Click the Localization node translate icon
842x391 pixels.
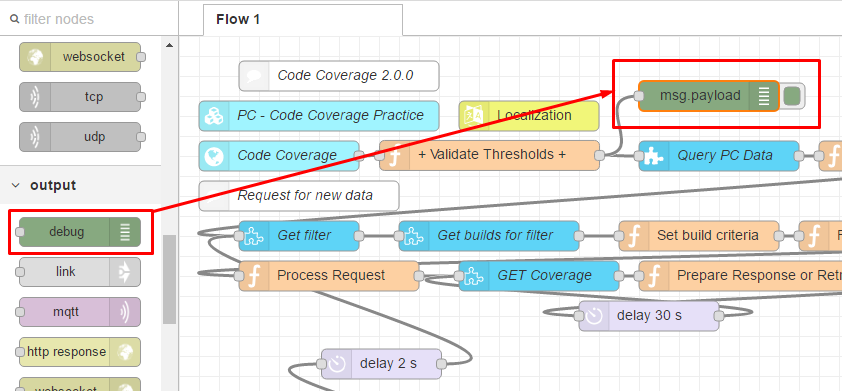(474, 115)
